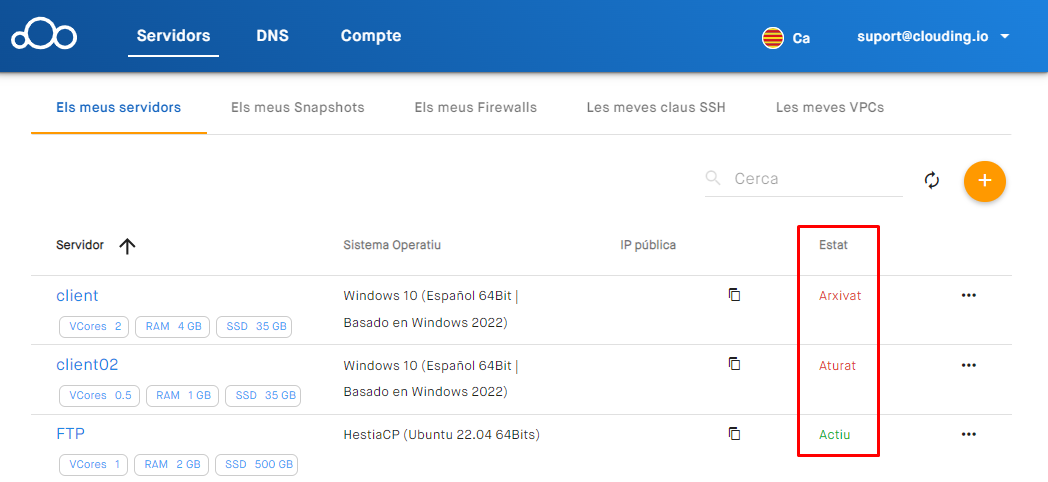Click the Clouding logo icon

click(44, 36)
